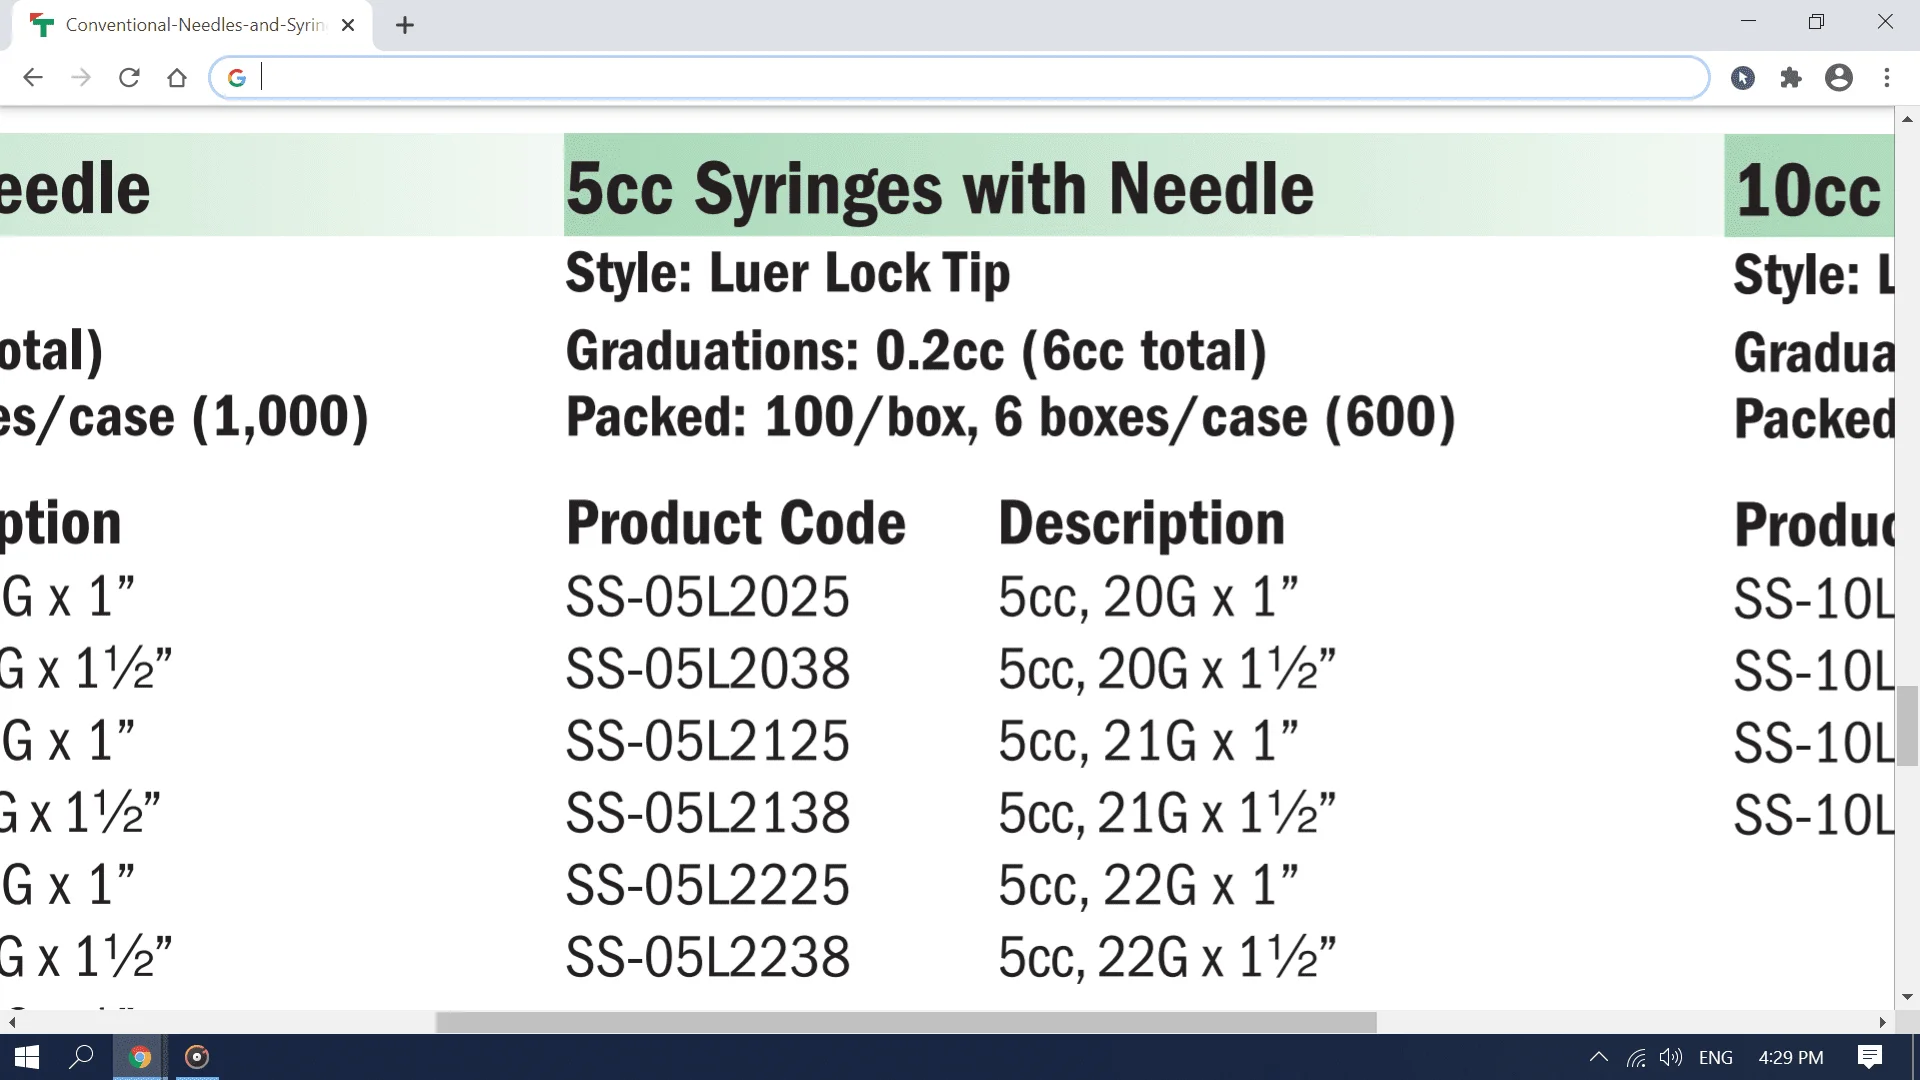1920x1080 pixels.
Task: Go to the home page
Action: 177,78
